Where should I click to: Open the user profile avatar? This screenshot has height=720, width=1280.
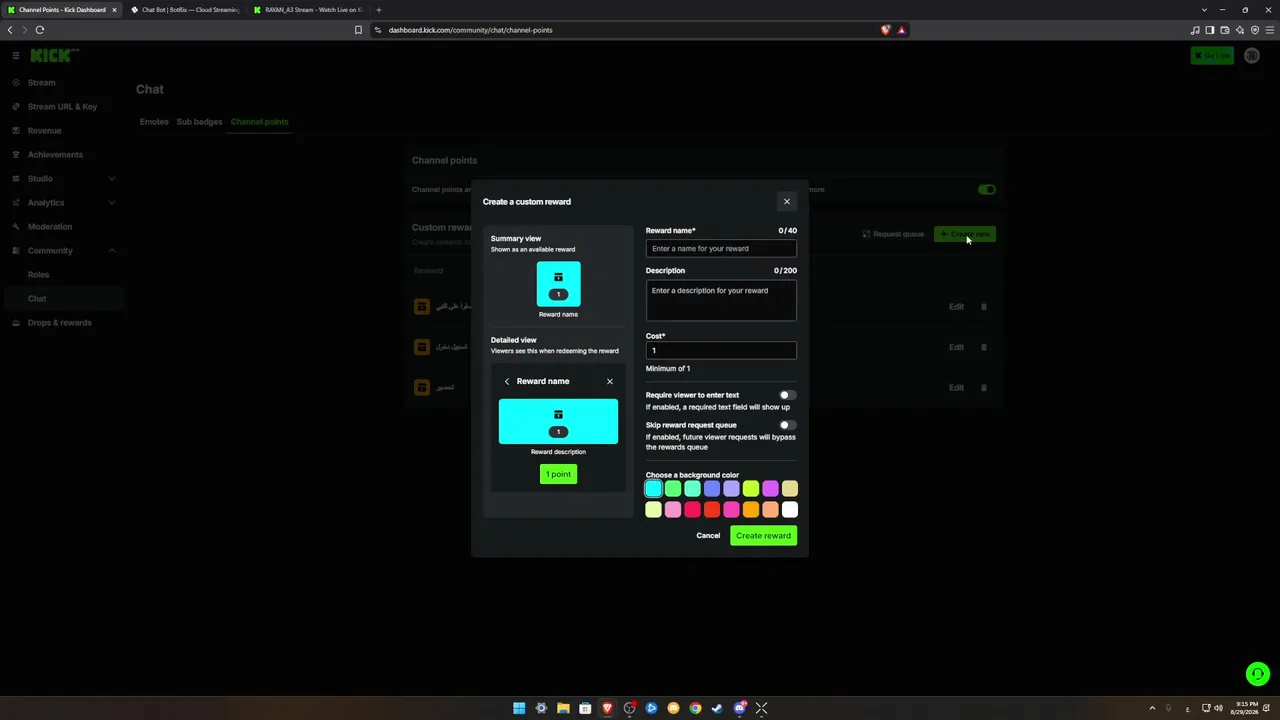tap(1252, 56)
